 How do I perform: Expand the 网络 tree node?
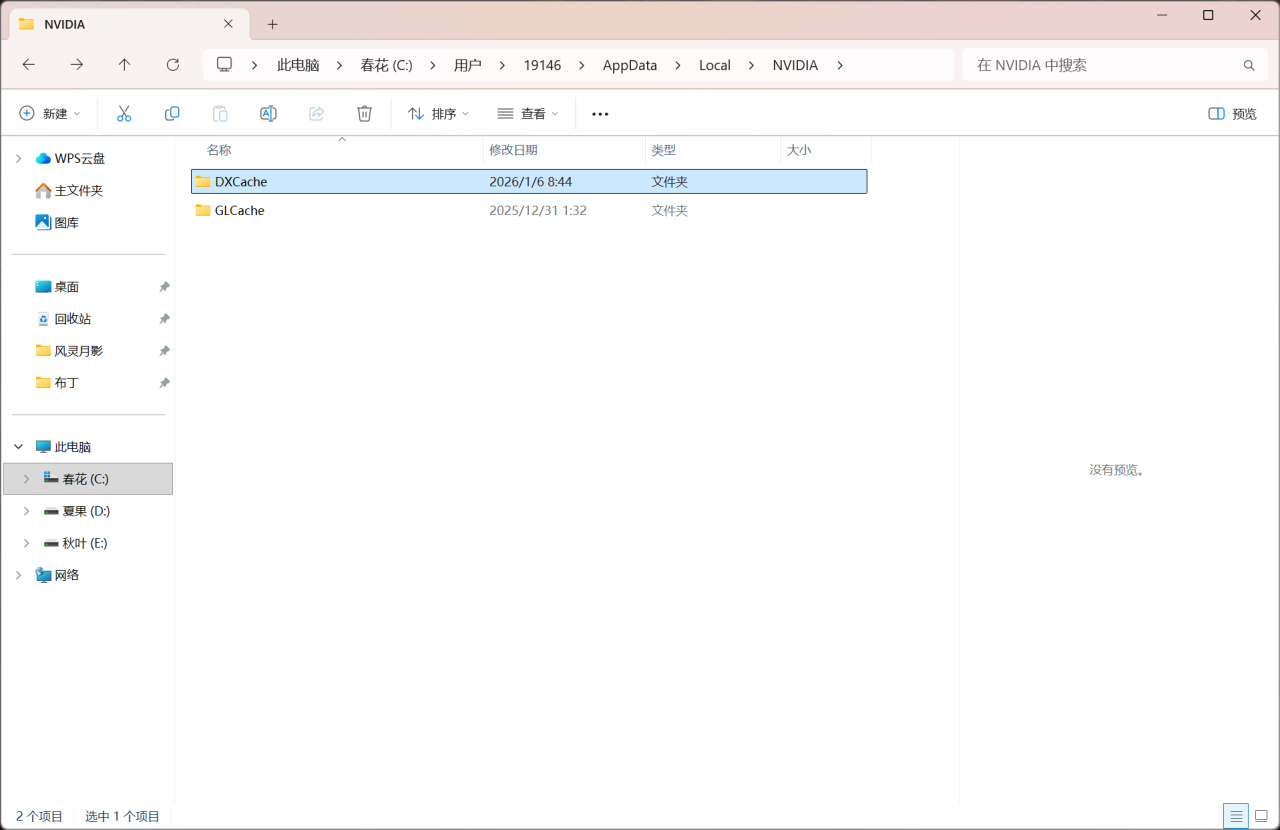pos(19,575)
